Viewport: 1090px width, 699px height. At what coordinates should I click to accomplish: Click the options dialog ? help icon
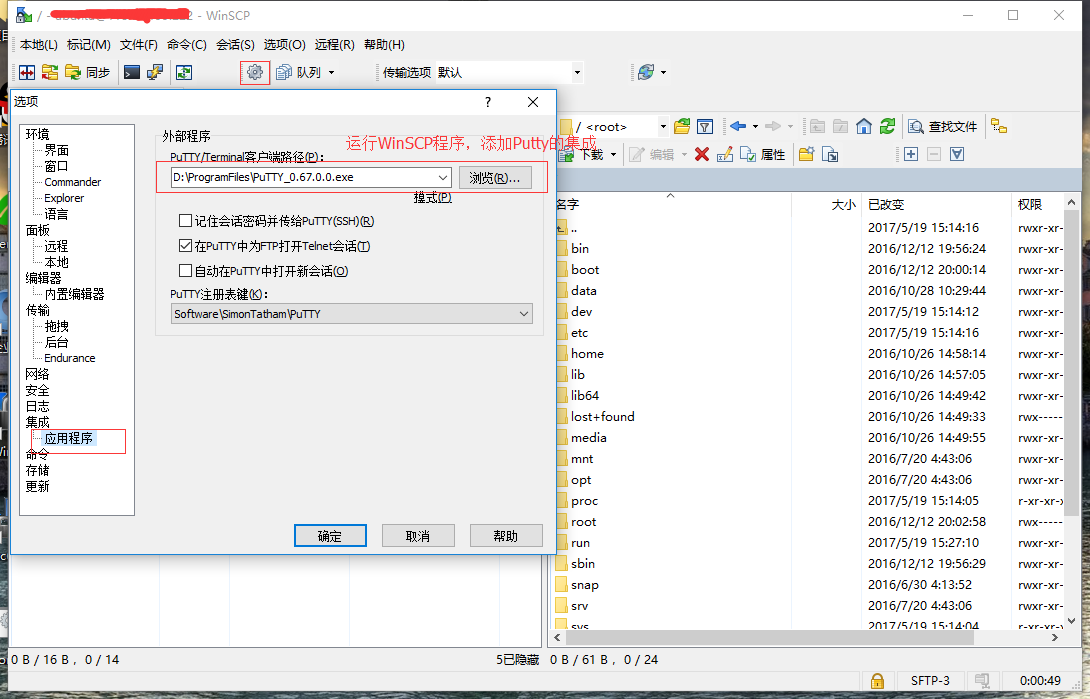[488, 102]
